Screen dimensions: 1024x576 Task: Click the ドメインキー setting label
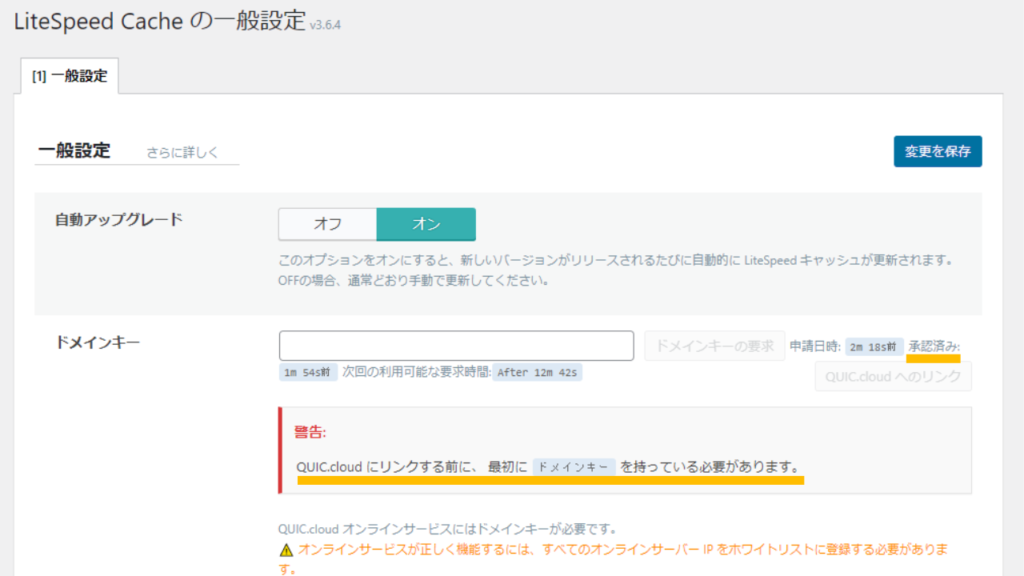click(x=97, y=342)
